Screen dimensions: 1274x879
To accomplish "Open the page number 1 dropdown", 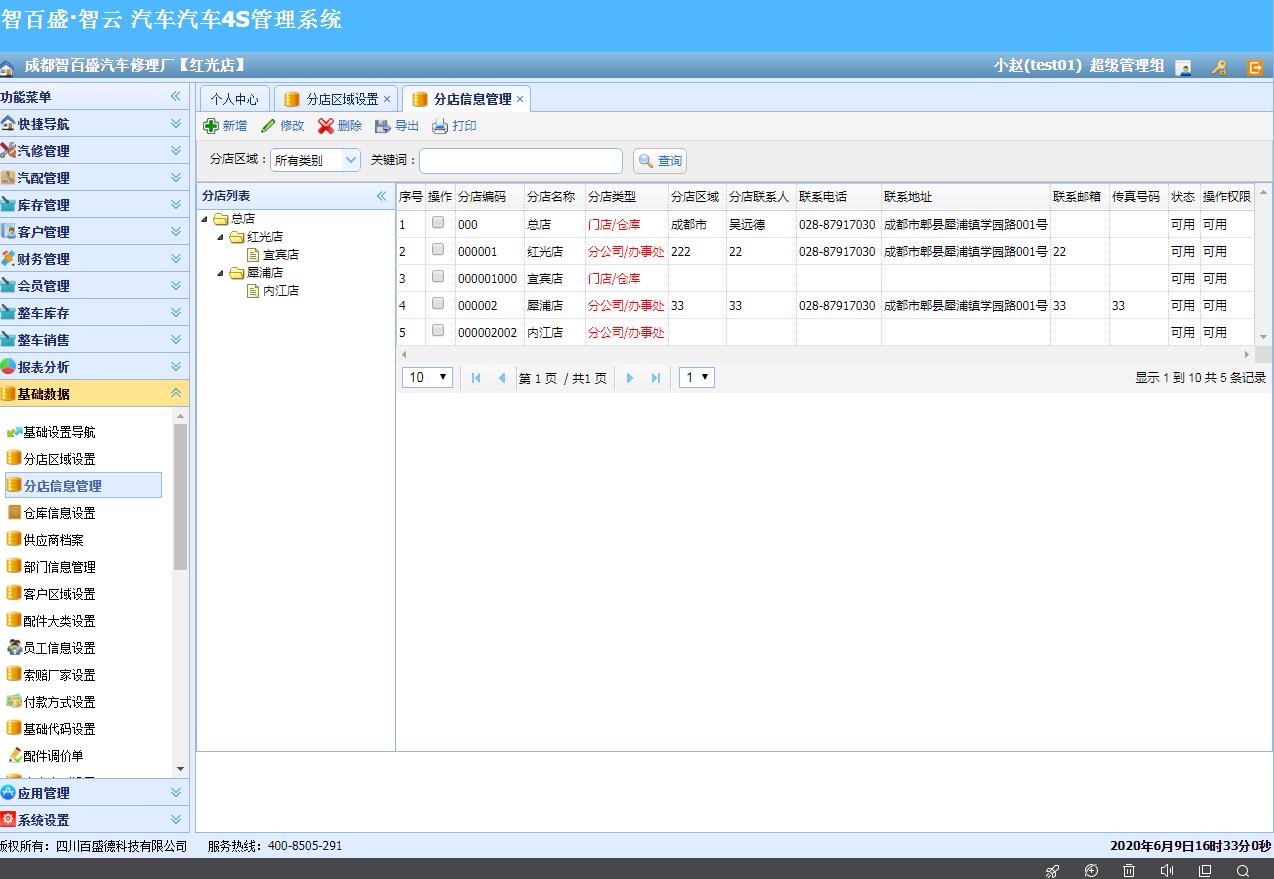I will coord(697,377).
